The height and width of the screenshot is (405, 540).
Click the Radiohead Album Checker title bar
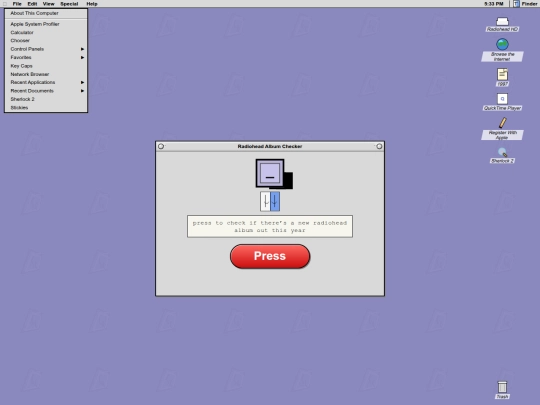[x=270, y=146]
